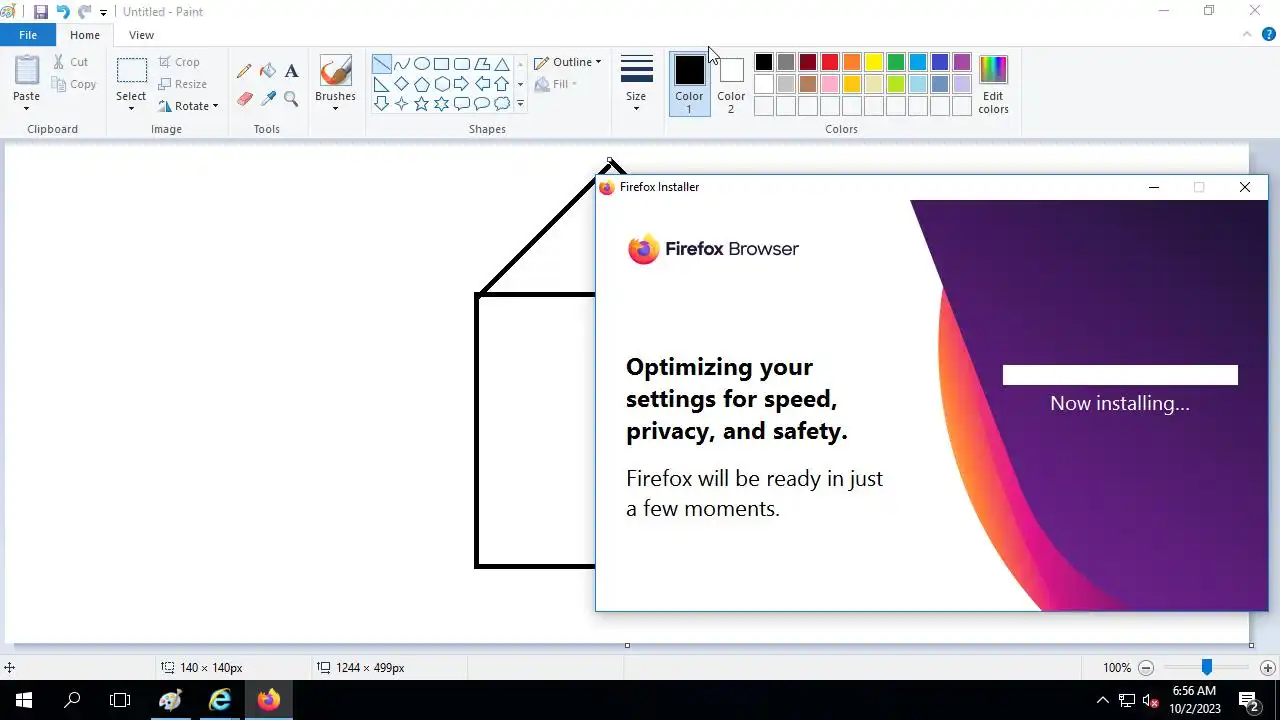Select the Pencil tool
1280x720 pixels.
coord(244,71)
